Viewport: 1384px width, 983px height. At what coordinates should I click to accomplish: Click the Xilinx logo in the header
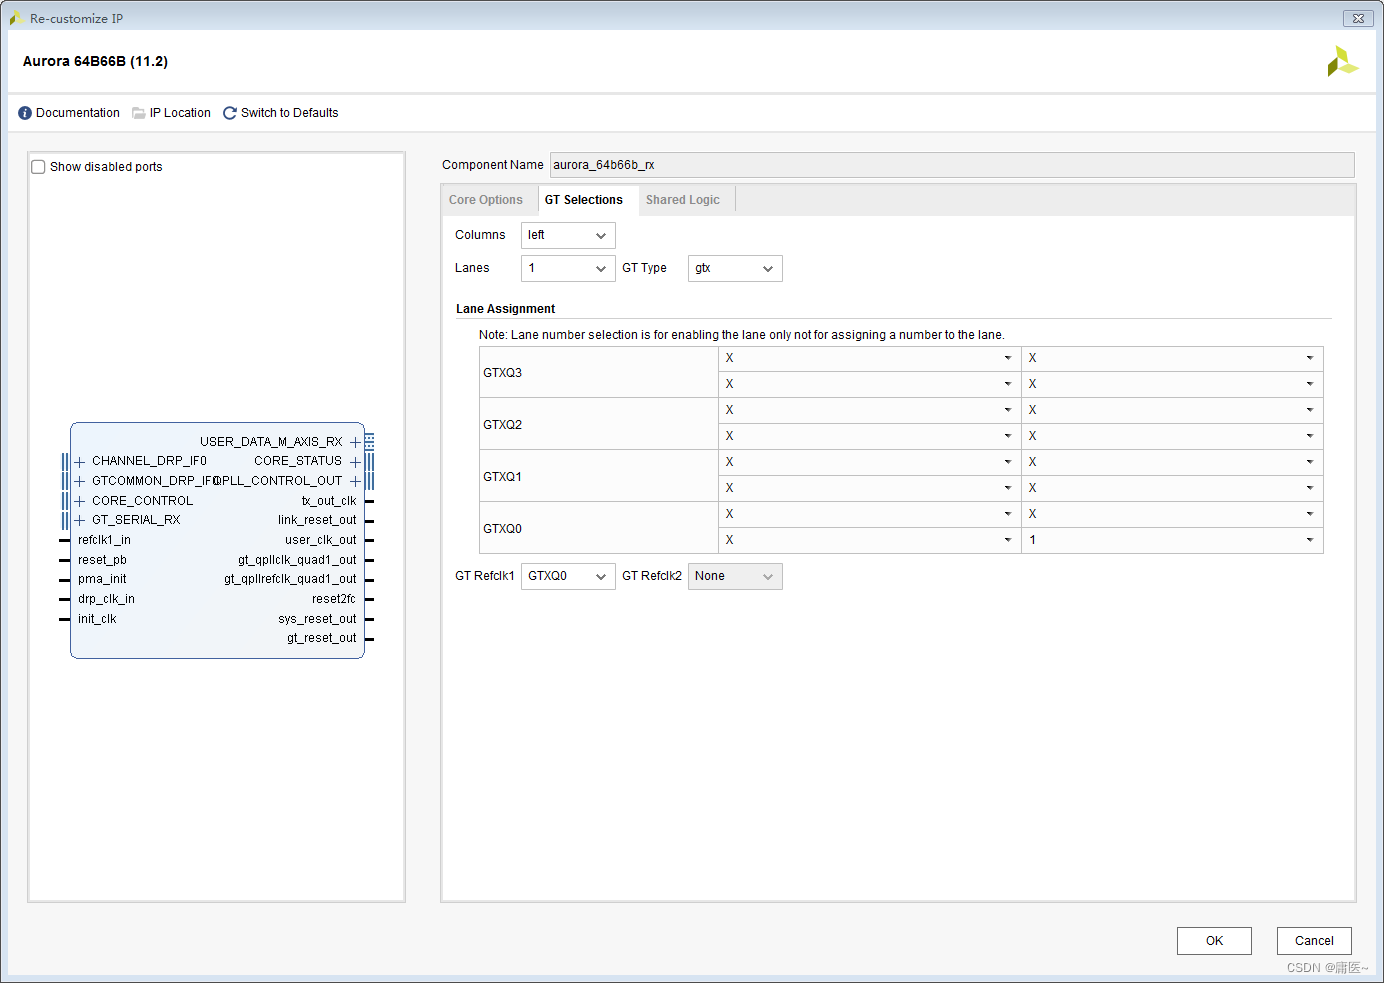click(x=1342, y=61)
